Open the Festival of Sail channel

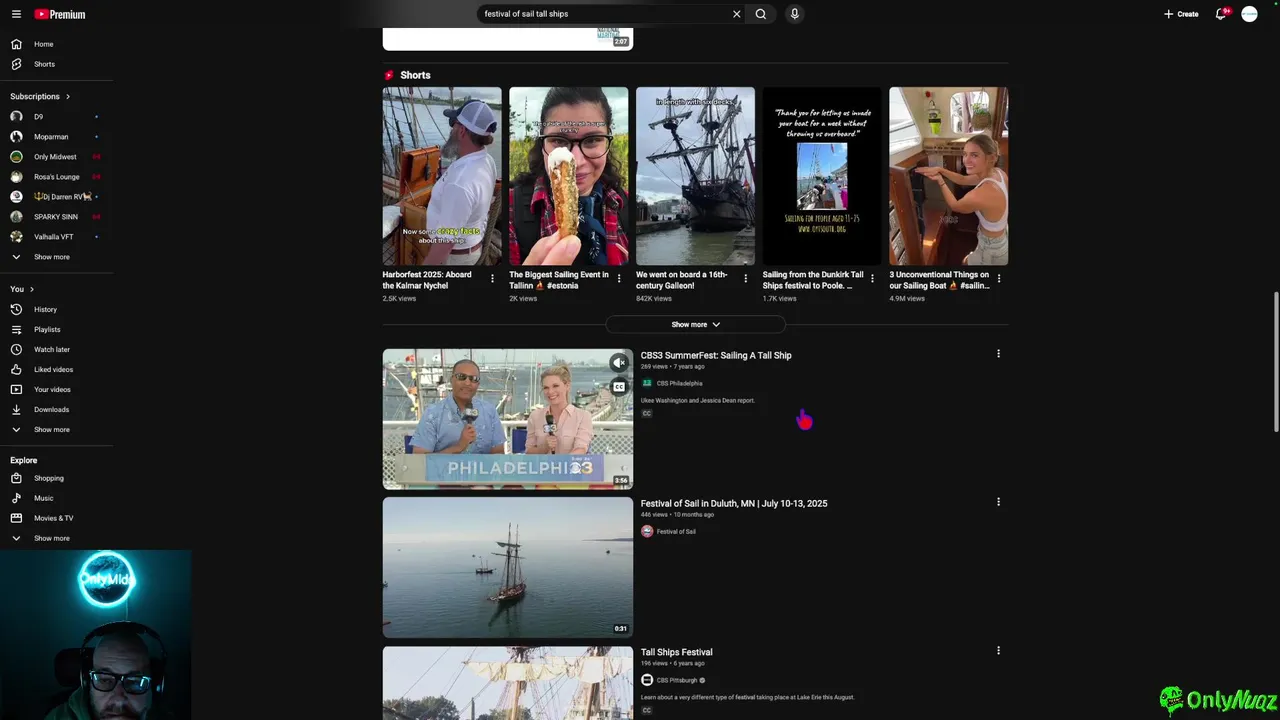coord(676,532)
